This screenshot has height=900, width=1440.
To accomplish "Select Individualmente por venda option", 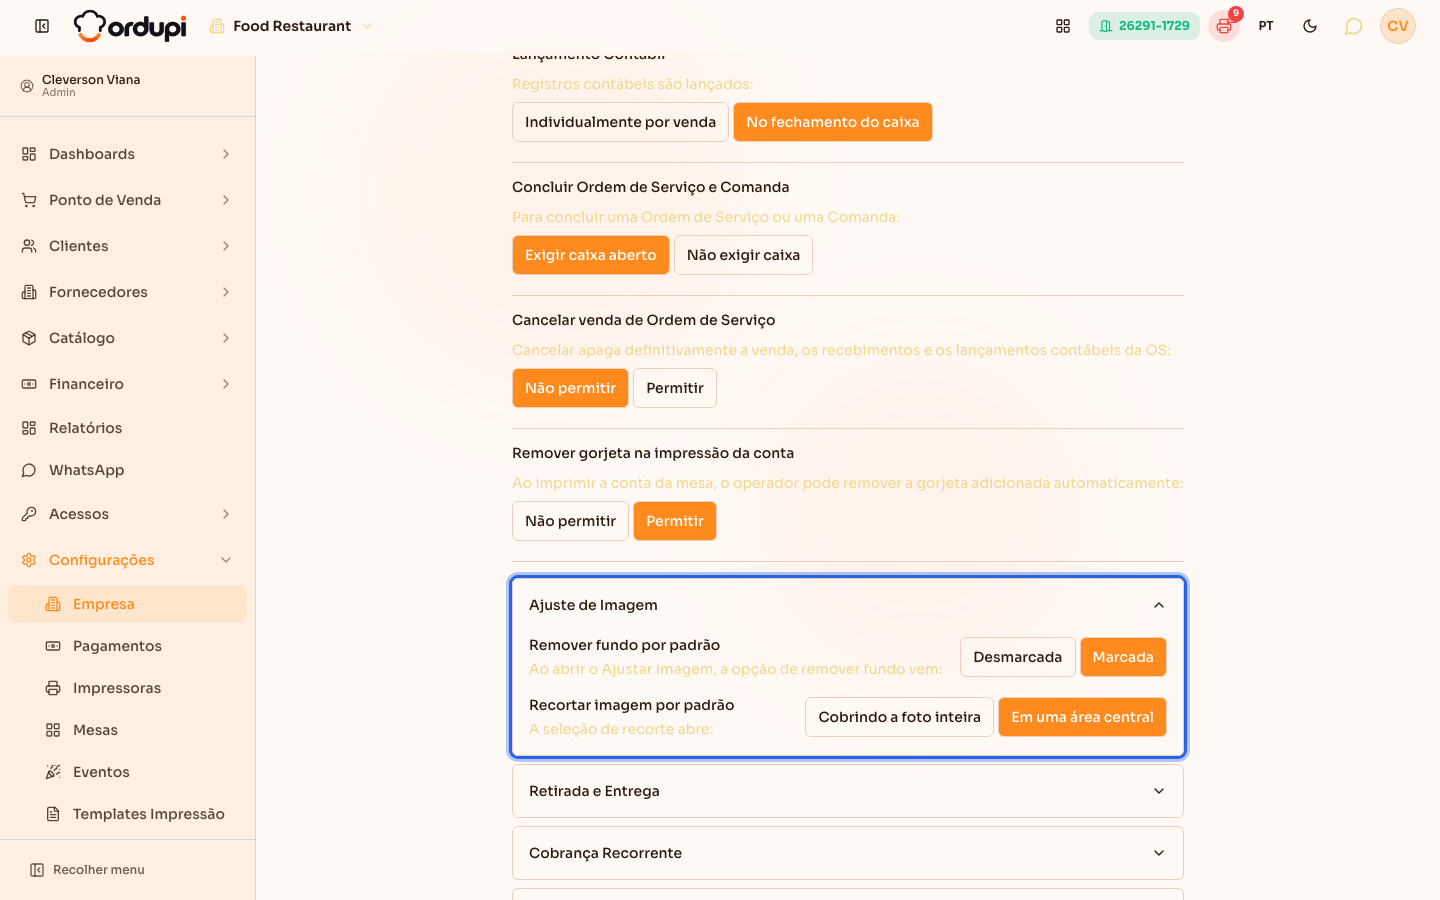I will 620,122.
